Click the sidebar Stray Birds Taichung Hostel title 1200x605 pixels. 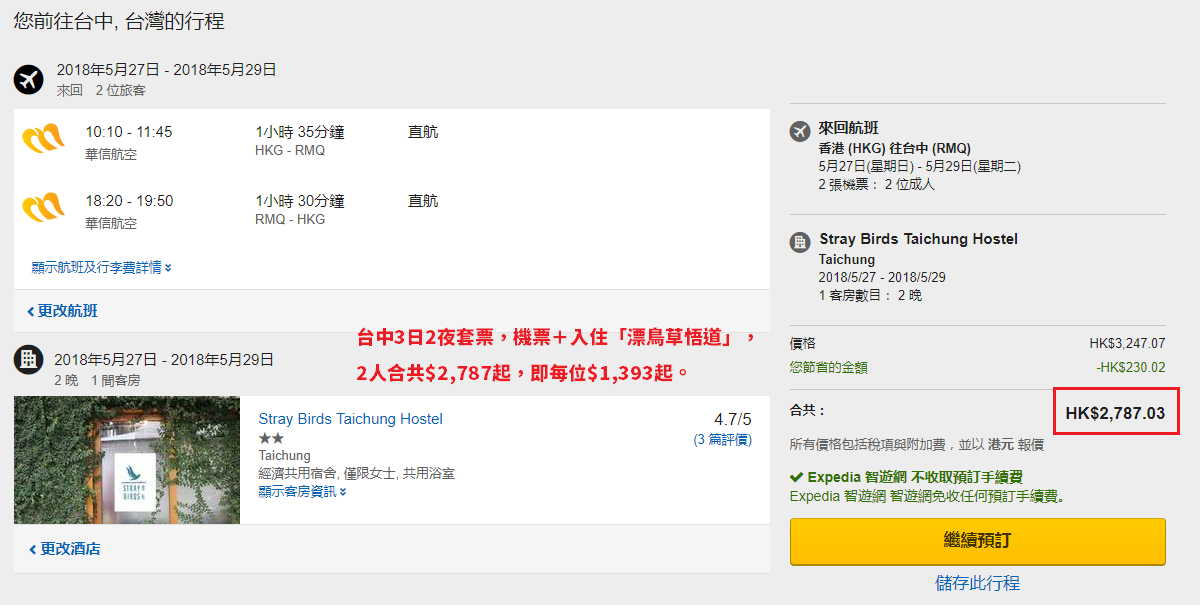(918, 239)
